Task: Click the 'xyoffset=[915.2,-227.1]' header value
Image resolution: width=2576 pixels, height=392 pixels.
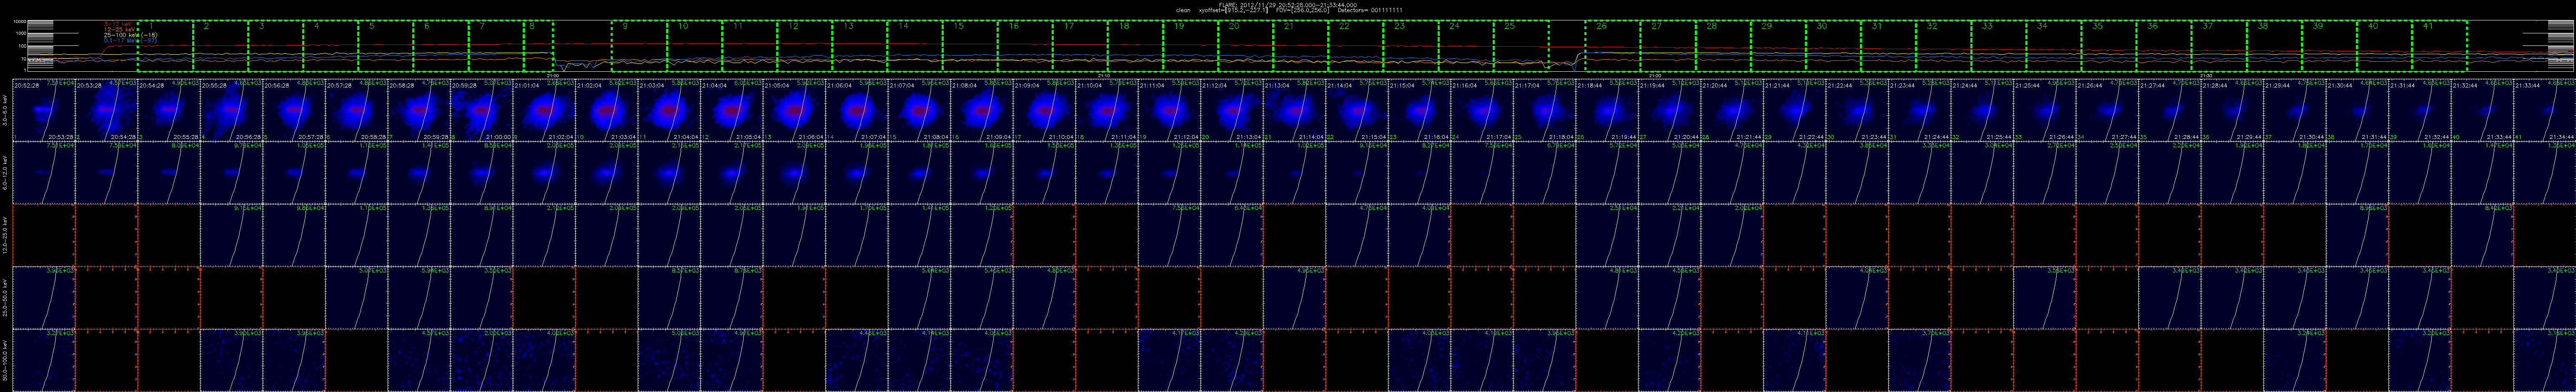Action: 1234,10
